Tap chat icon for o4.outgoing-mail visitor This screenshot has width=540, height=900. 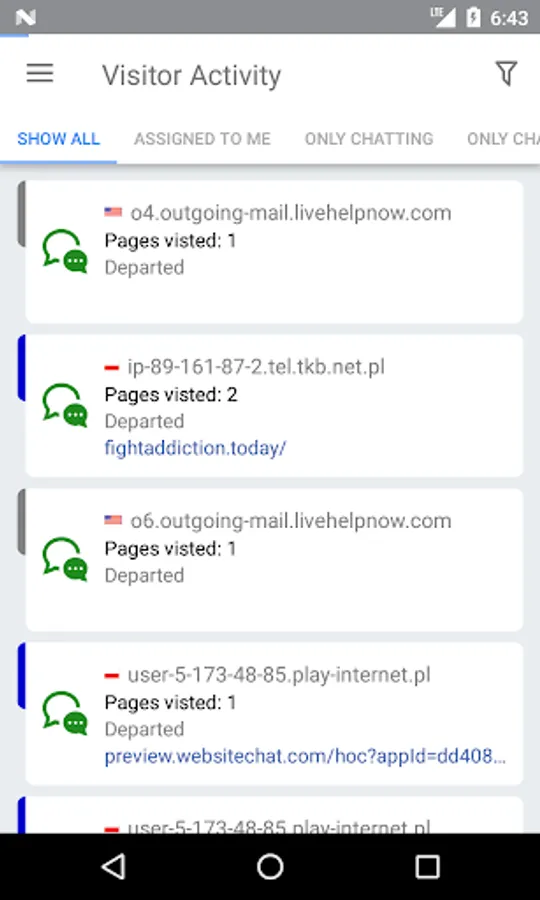(65, 251)
